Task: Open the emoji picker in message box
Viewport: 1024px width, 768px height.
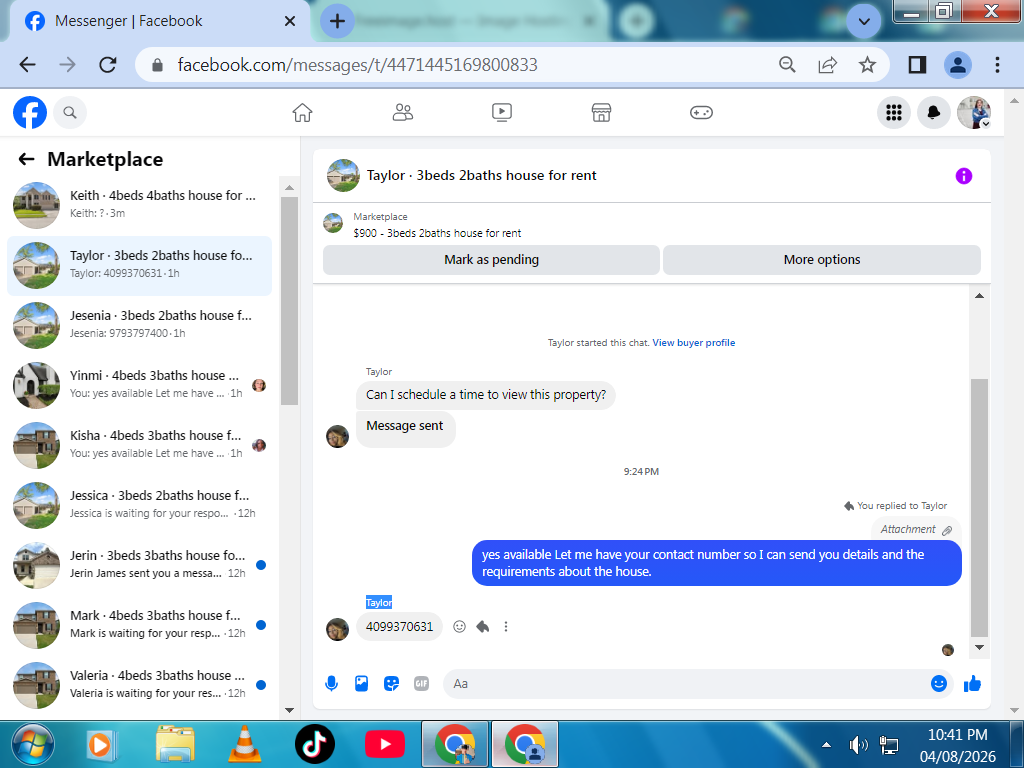Action: tap(938, 684)
